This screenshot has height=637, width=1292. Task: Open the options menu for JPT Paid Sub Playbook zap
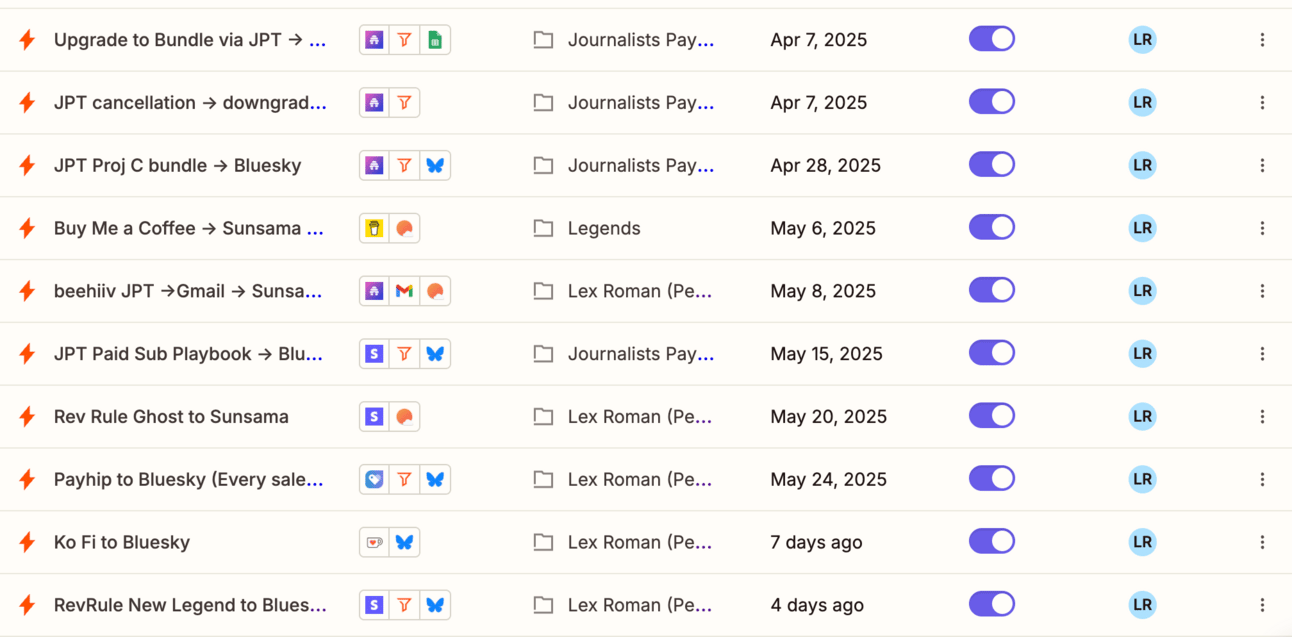tap(1262, 354)
